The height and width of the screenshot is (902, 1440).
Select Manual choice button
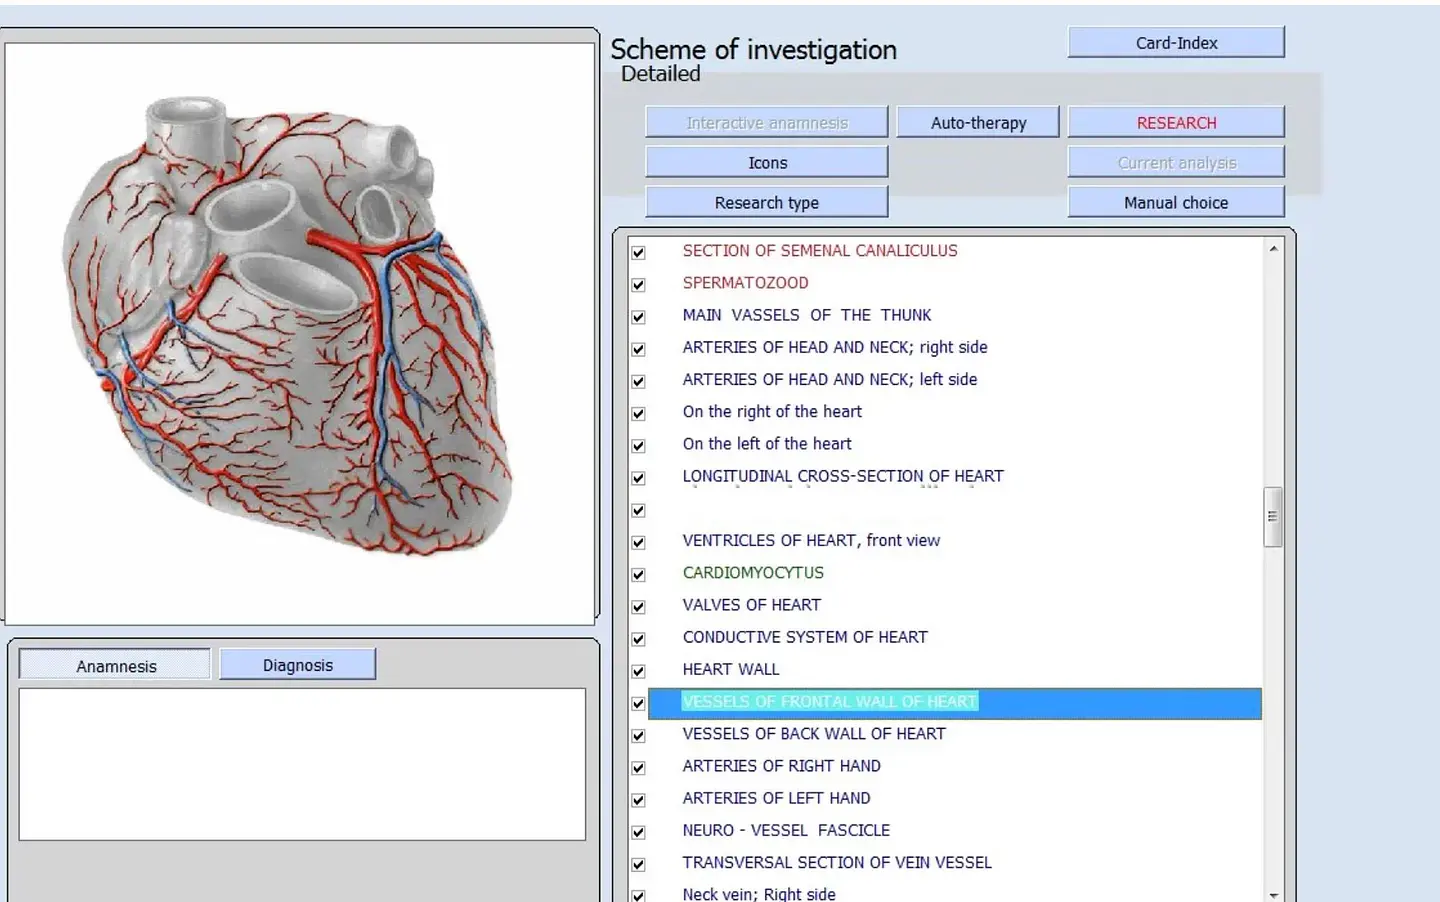click(x=1176, y=203)
